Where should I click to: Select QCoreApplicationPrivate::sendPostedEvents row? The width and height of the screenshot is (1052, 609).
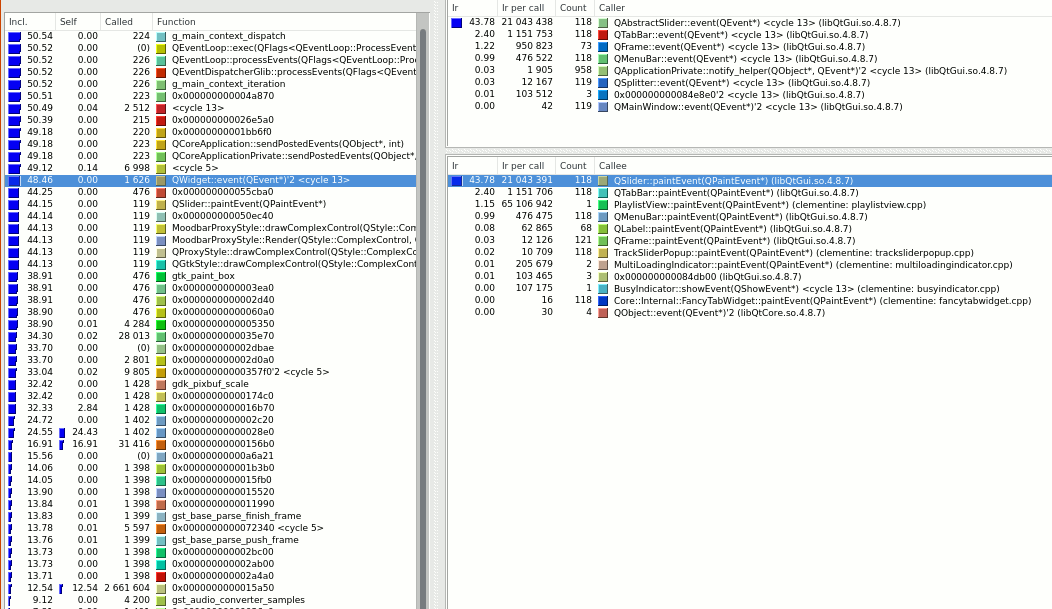tap(211, 156)
